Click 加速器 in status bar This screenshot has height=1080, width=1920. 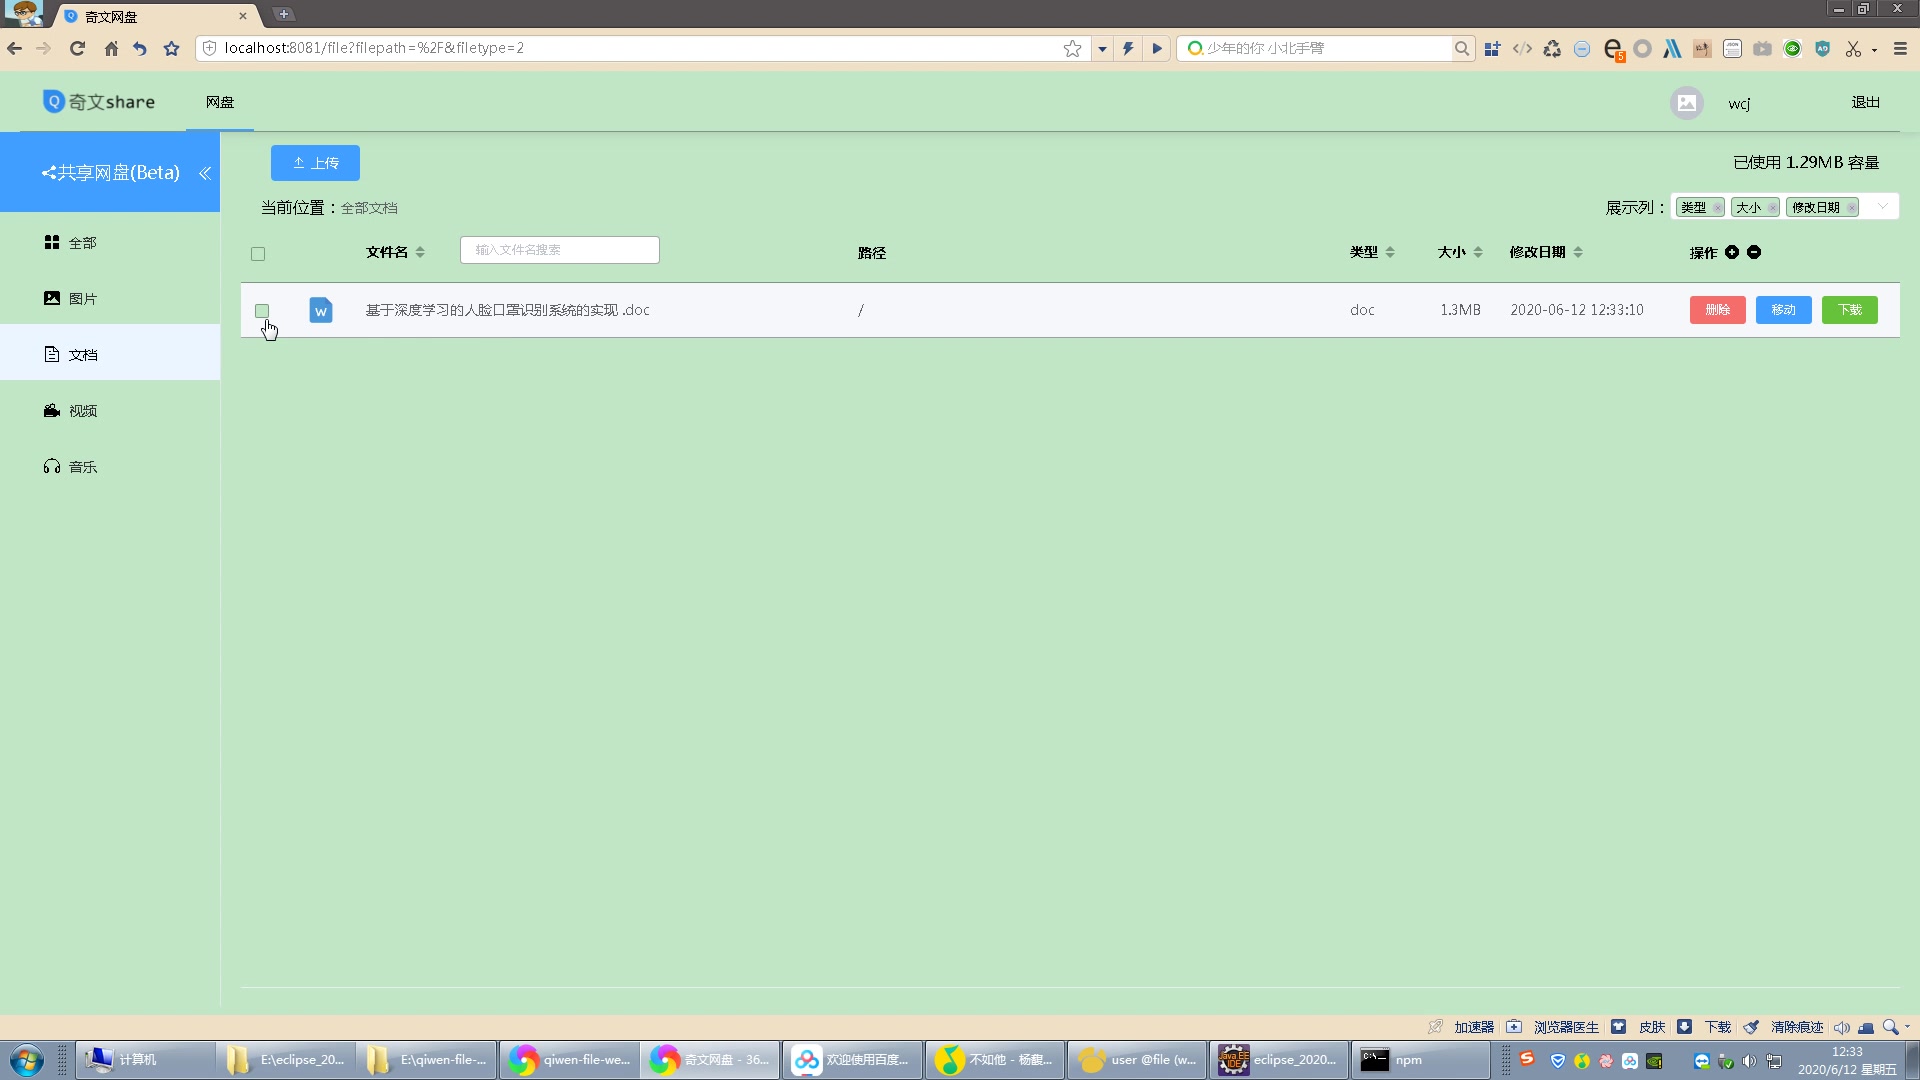click(1474, 1027)
